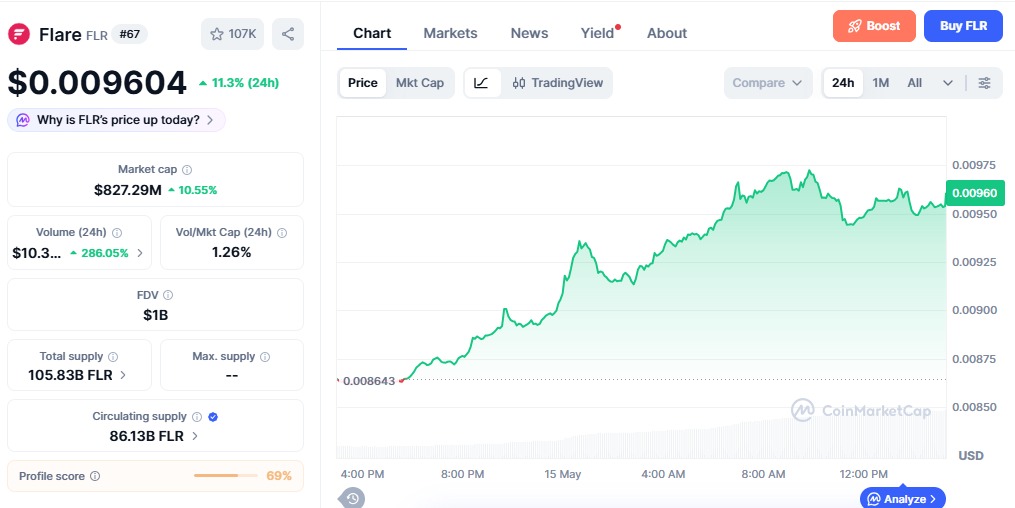Open FDV info icon
The image size is (1015, 508).
168,295
